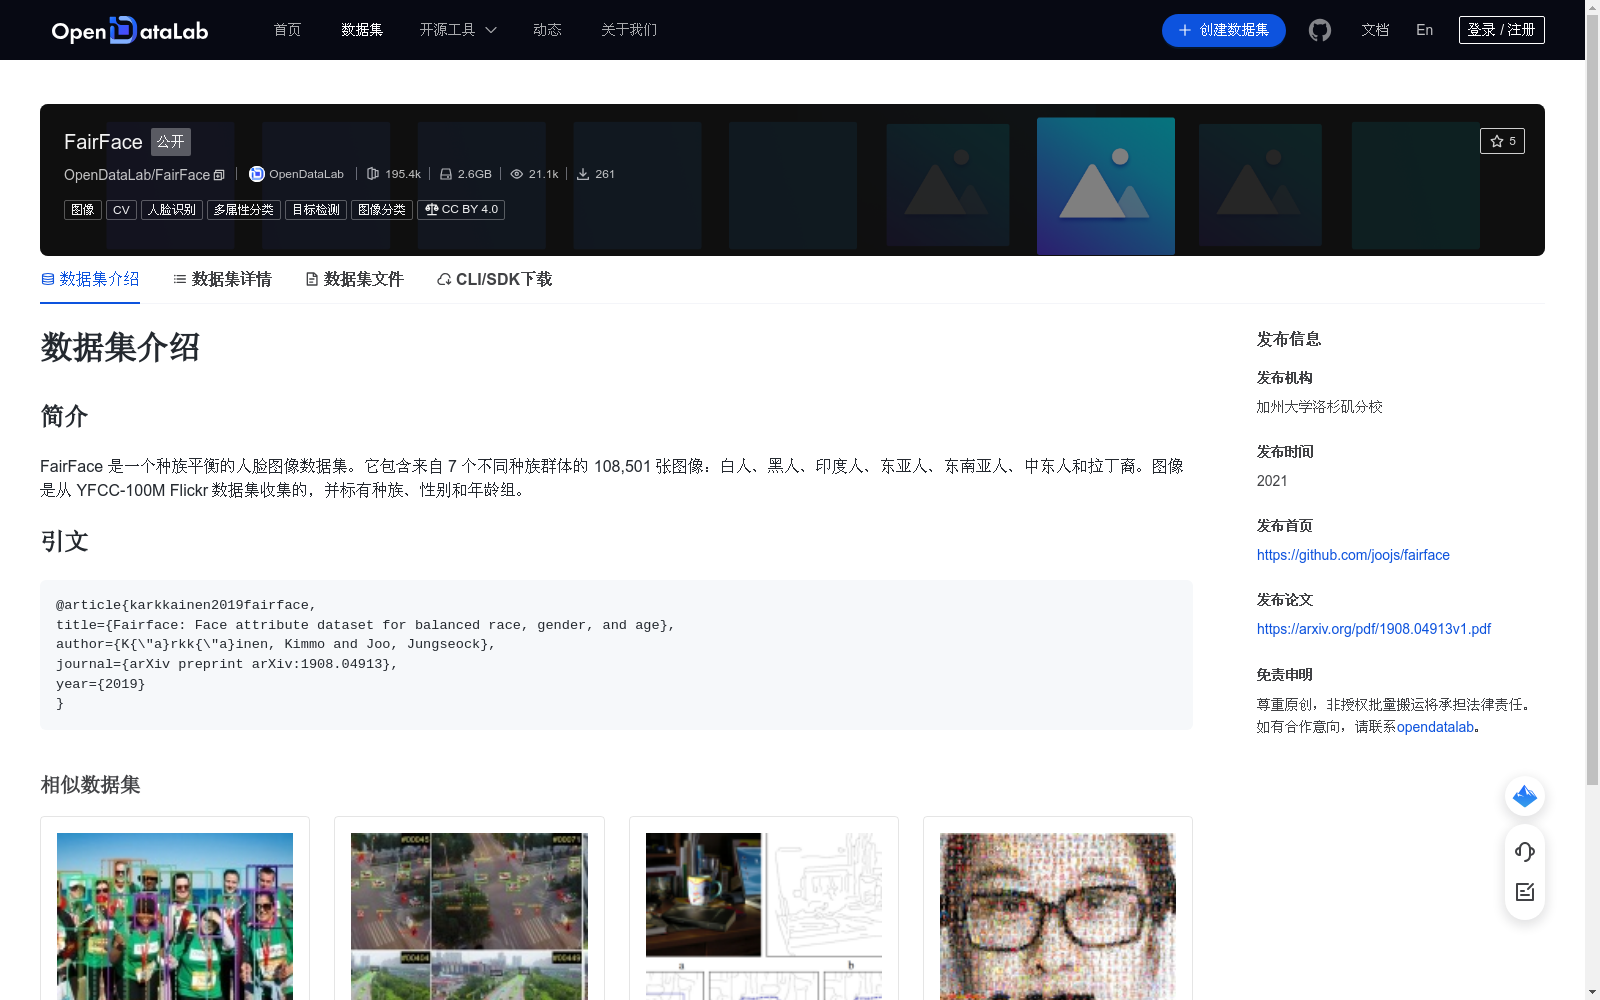Click the scrollbar down arrow
Screen dimensions: 1600x1000
coord(1592,992)
